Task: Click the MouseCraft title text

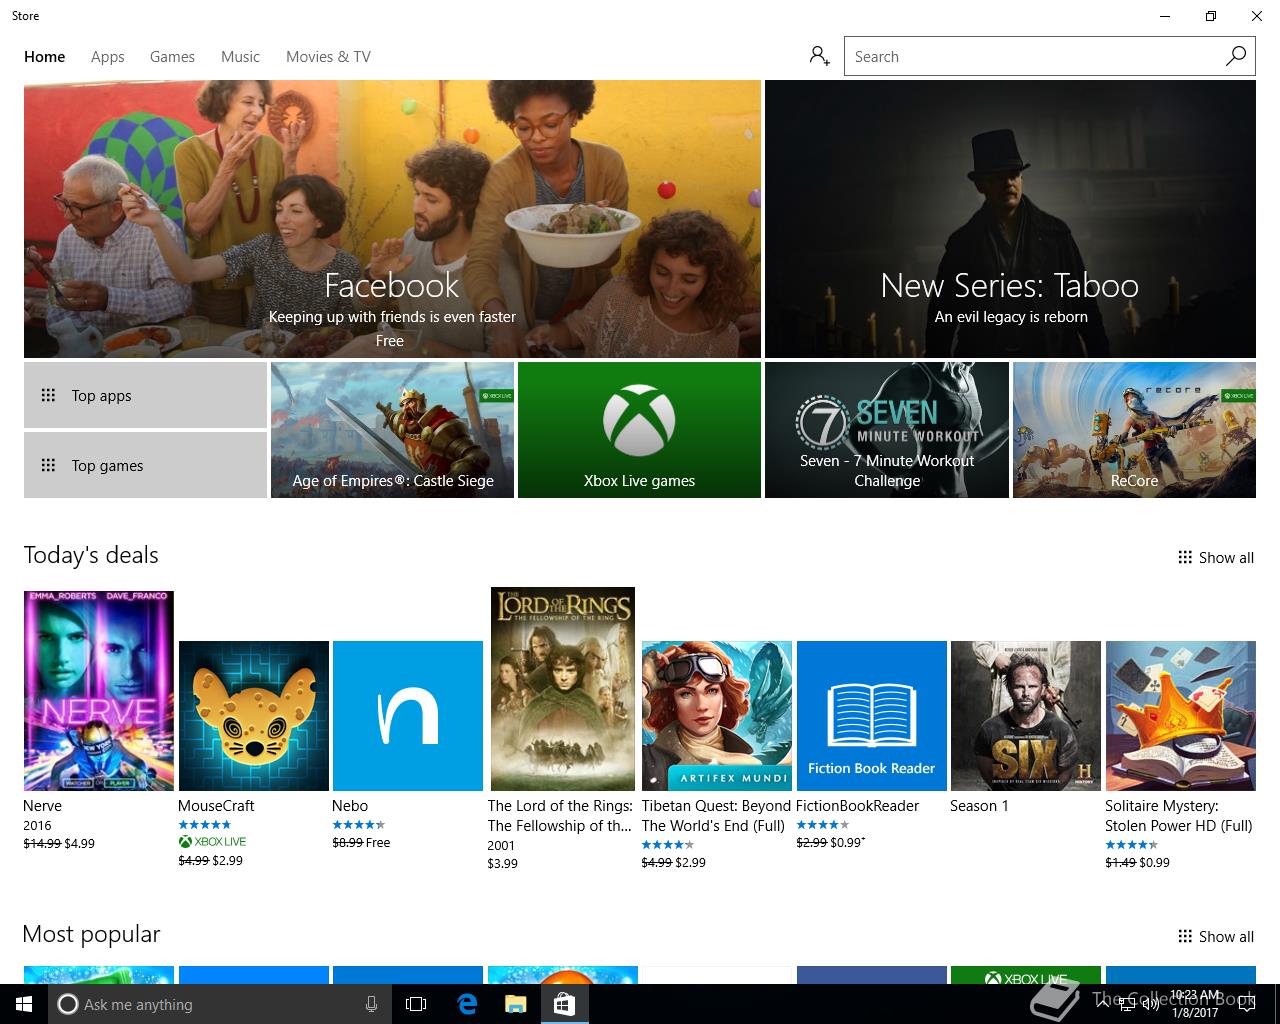Action: tap(216, 806)
